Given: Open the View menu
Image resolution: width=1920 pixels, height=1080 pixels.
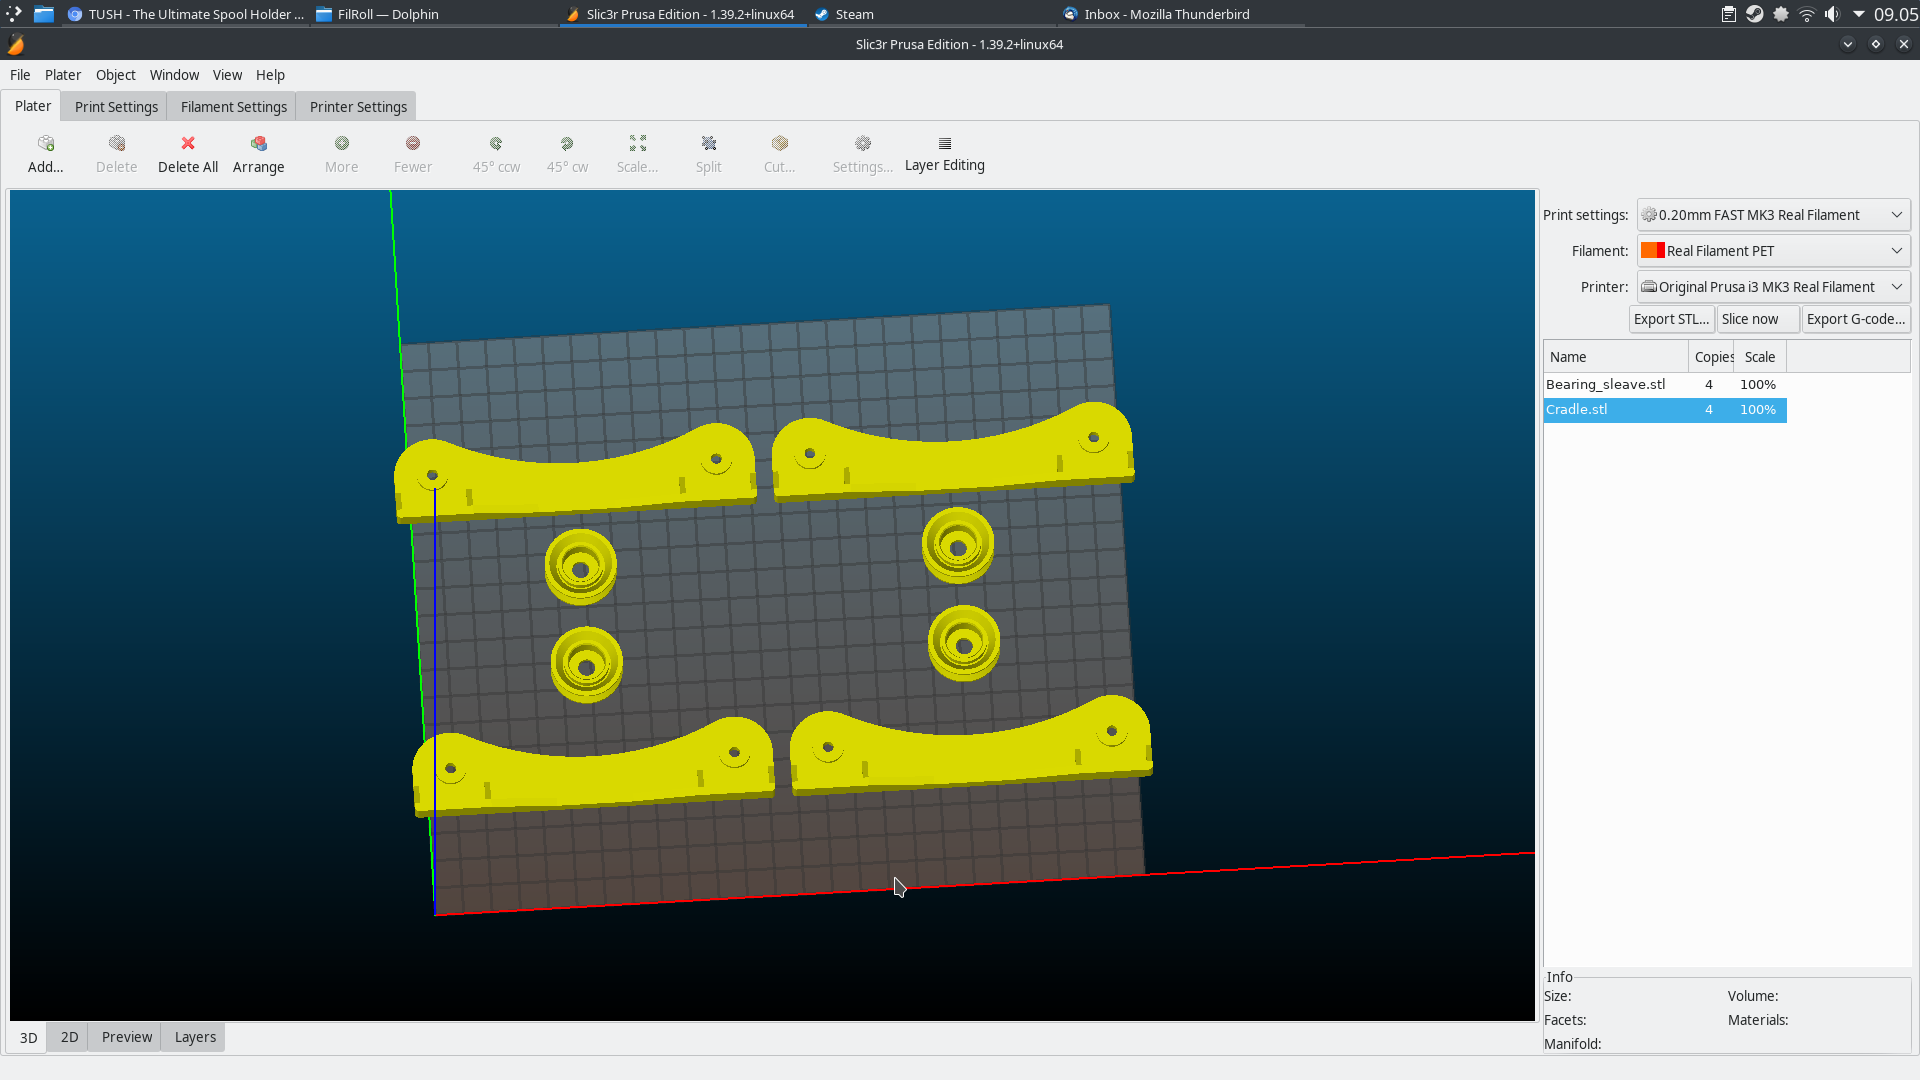Looking at the screenshot, I should [x=228, y=75].
